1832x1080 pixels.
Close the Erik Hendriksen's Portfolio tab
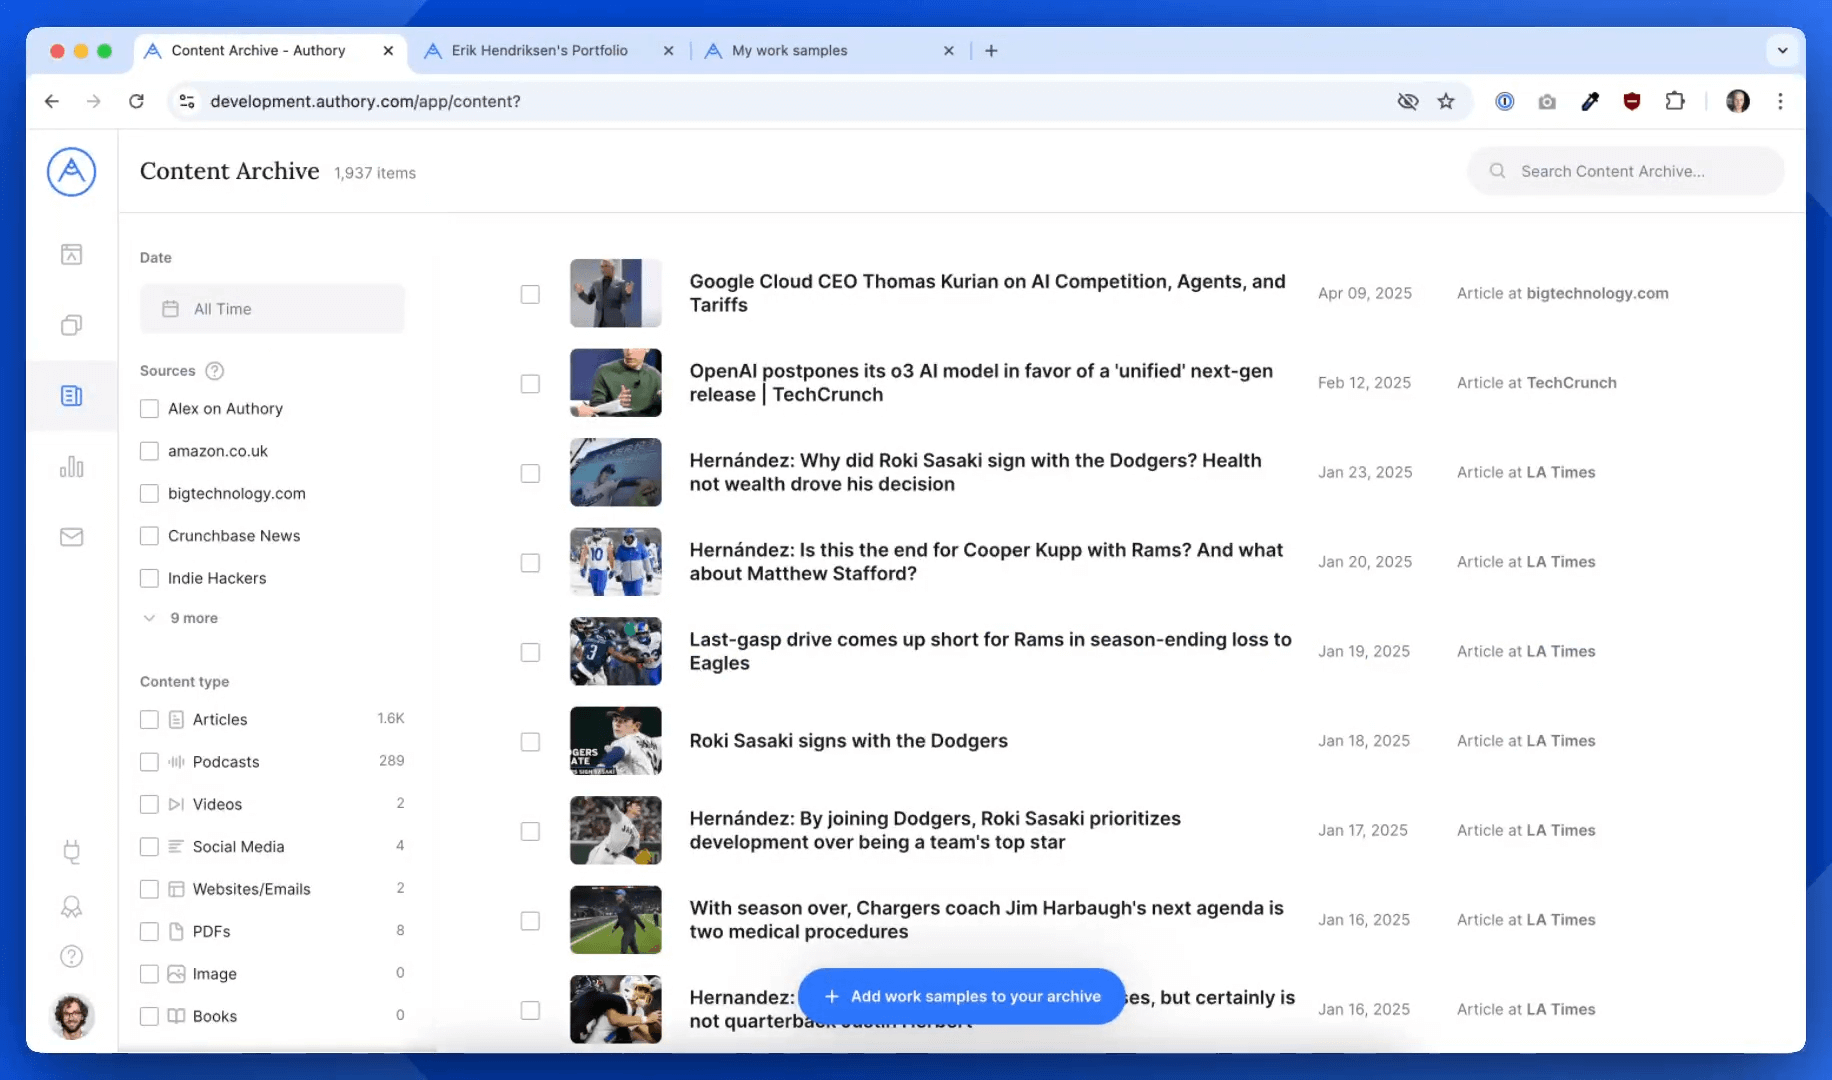point(668,50)
